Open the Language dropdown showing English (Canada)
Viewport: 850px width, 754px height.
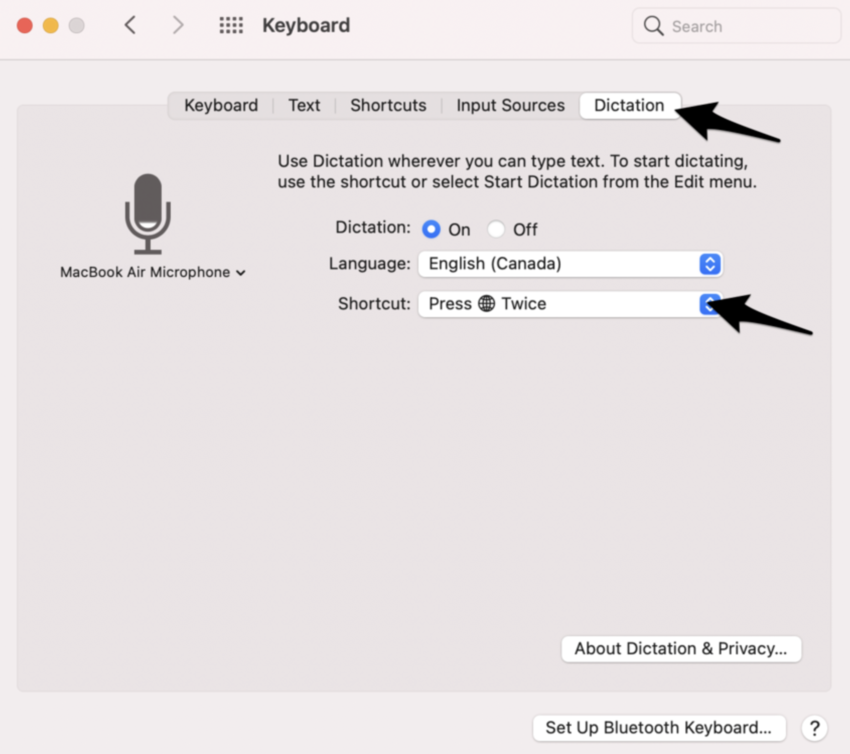pyautogui.click(x=569, y=264)
